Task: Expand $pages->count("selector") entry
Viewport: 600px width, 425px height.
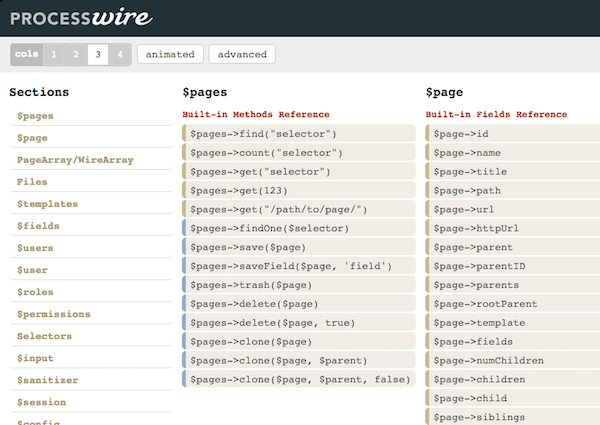Action: pos(299,153)
